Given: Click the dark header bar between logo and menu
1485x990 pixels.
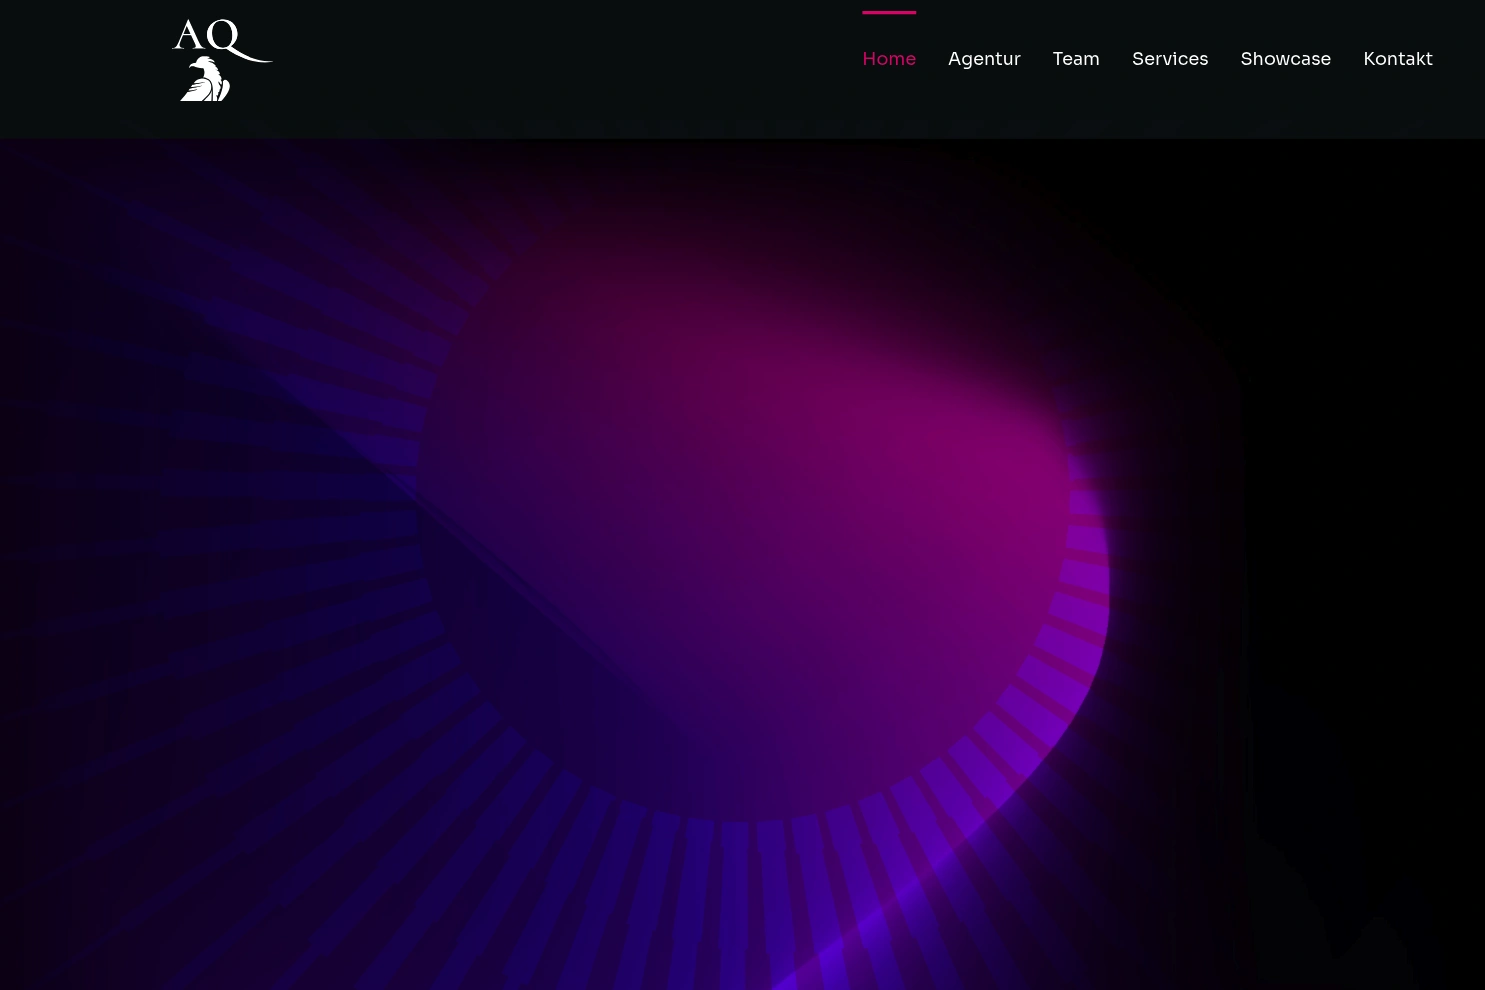Looking at the screenshot, I should (x=560, y=68).
